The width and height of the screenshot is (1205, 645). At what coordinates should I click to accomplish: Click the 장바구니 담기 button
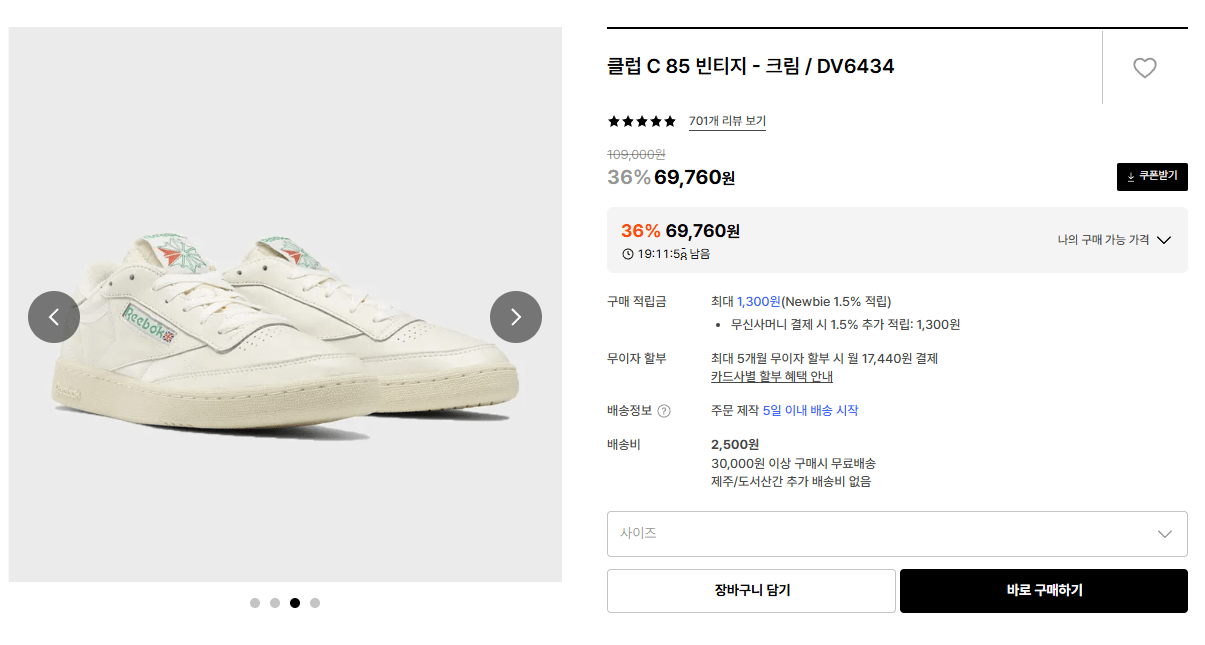(x=752, y=591)
